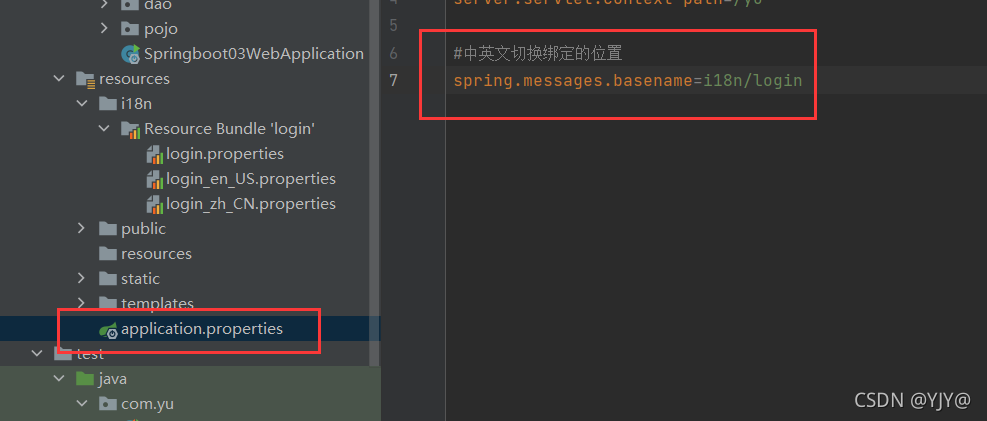This screenshot has width=987, height=421.
Task: Expand the public folder
Action: (x=82, y=228)
